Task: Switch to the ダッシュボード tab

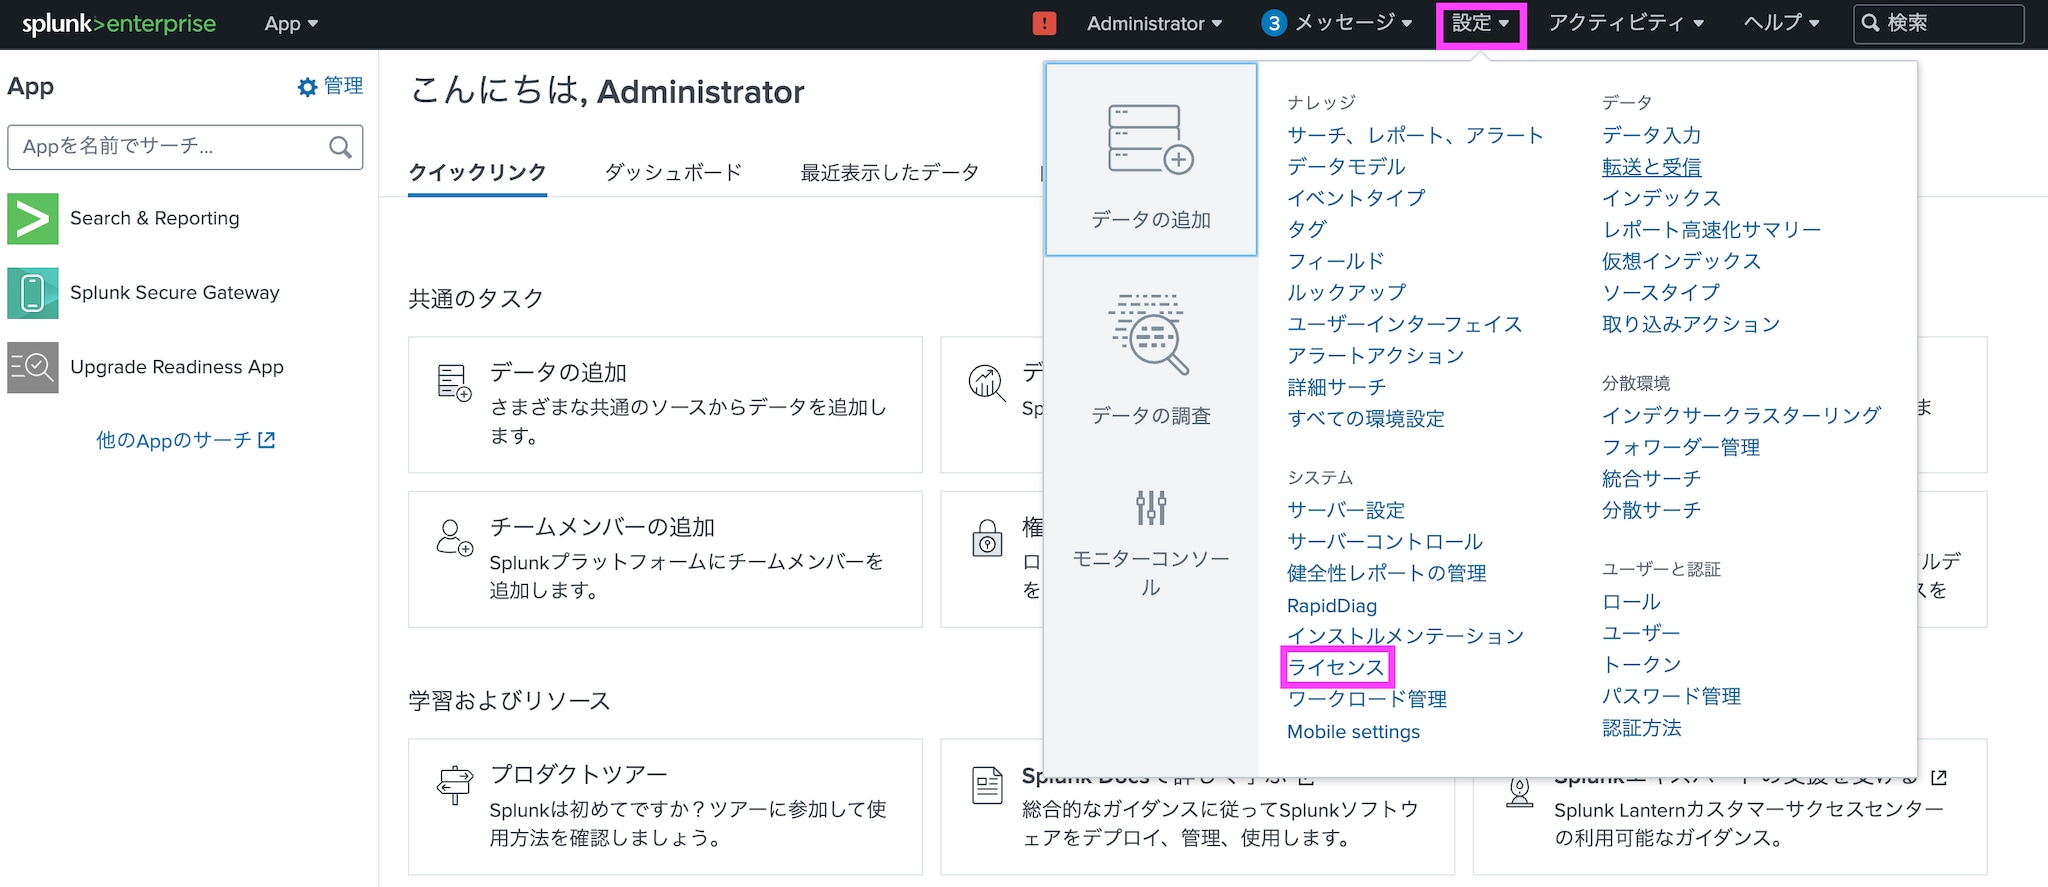Action: (x=673, y=172)
